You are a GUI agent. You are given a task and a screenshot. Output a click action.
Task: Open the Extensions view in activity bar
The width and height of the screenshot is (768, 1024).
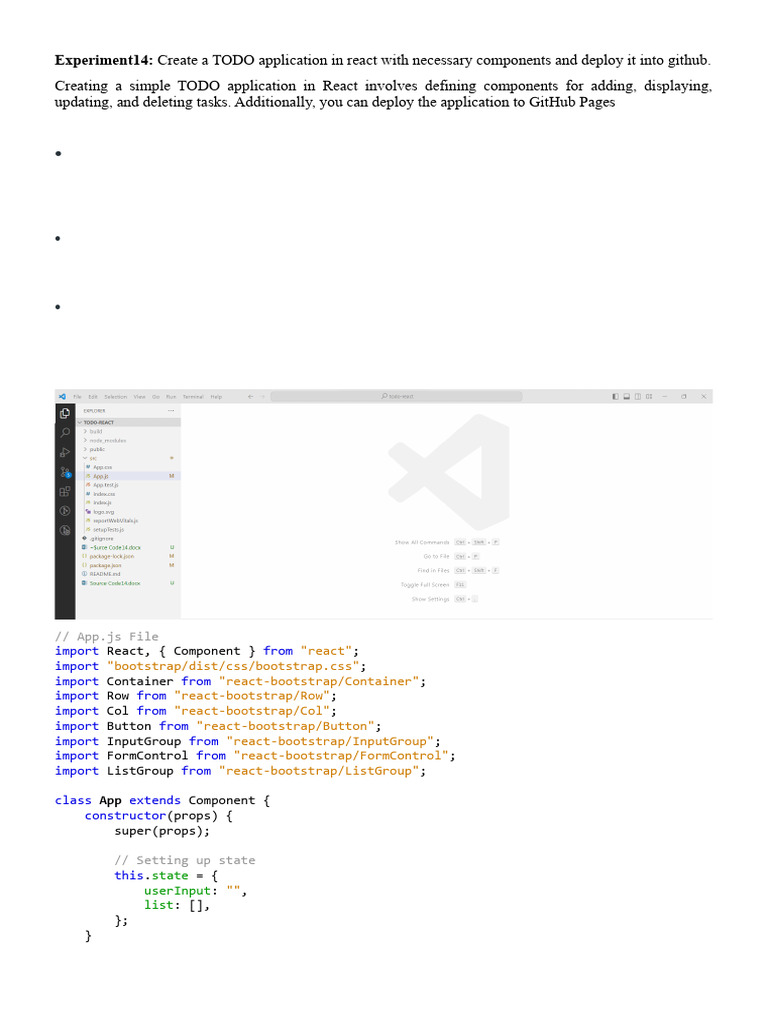[x=65, y=492]
